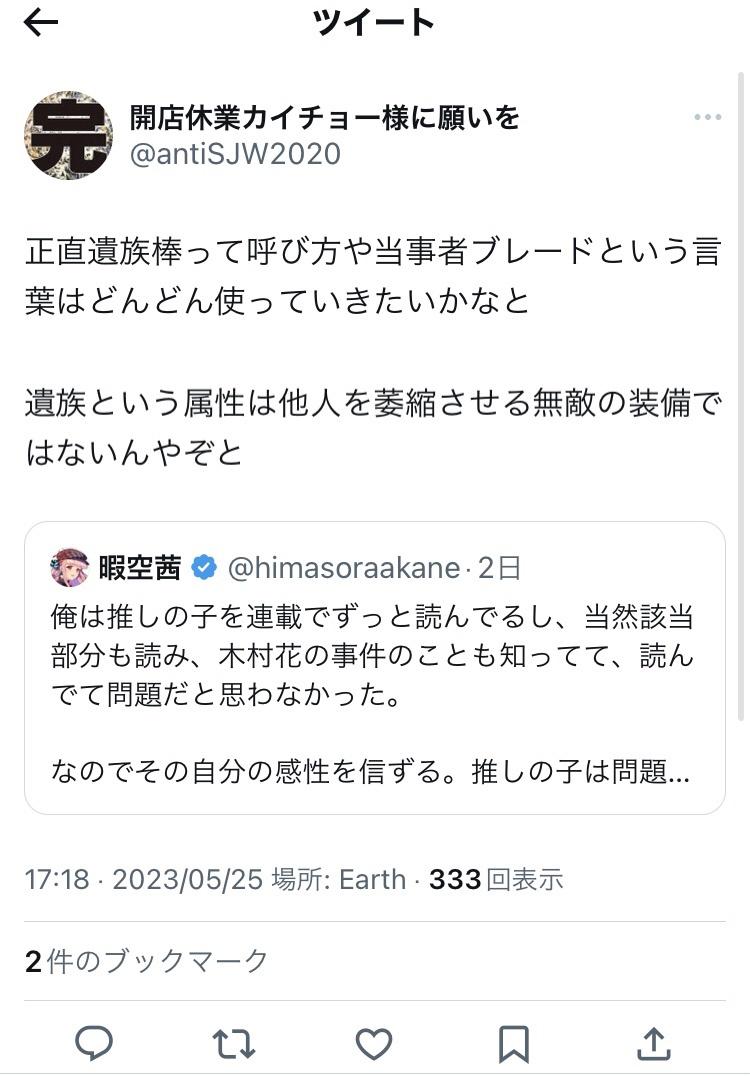750x1076 pixels.
Task: Like the tweet with heart icon
Action: (374, 1044)
